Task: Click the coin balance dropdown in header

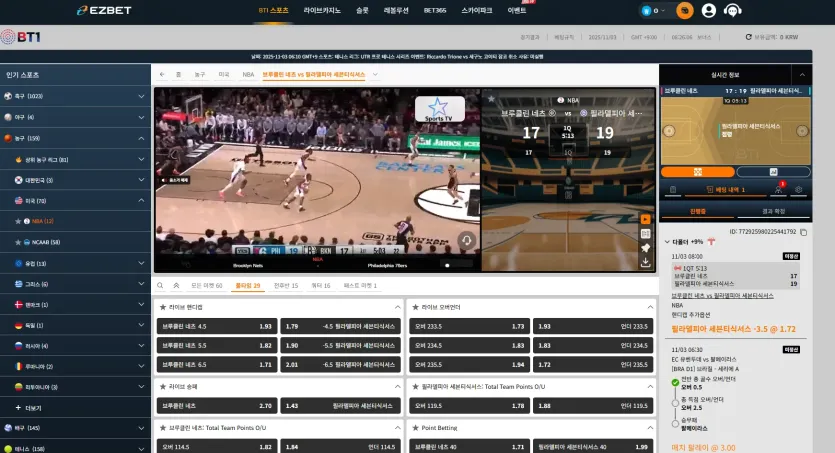Action: point(653,11)
